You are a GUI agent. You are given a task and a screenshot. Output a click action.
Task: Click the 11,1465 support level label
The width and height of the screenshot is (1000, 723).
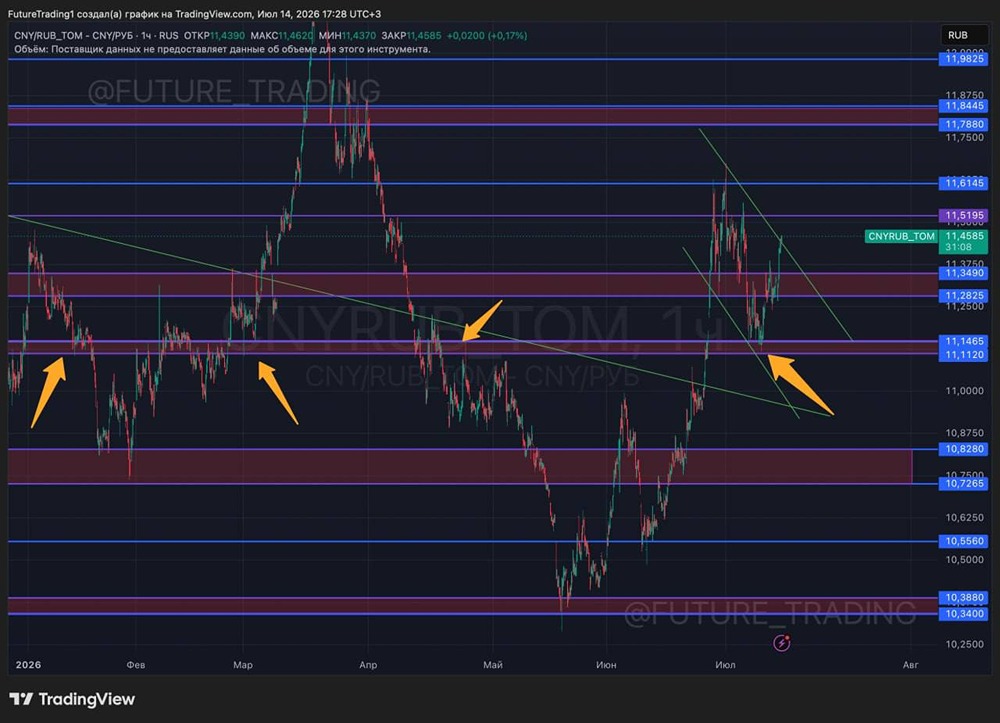point(964,341)
